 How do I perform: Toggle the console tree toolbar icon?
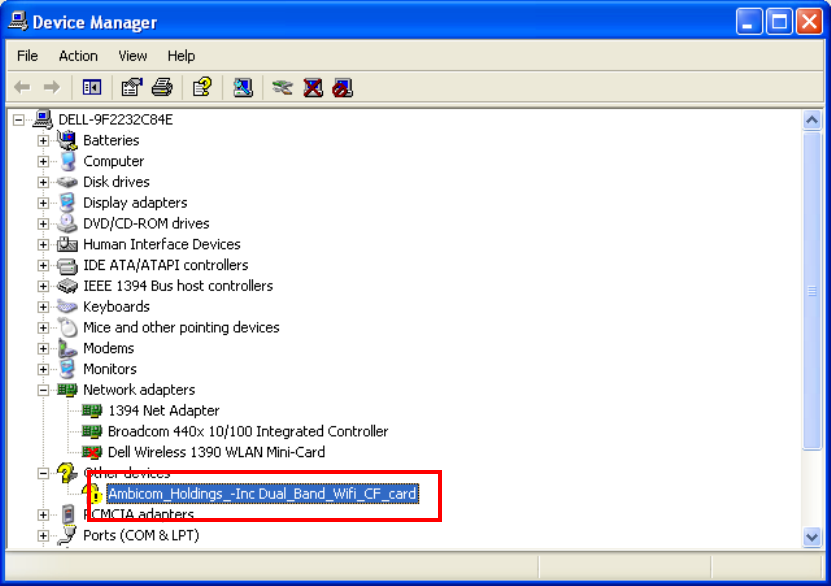point(92,87)
